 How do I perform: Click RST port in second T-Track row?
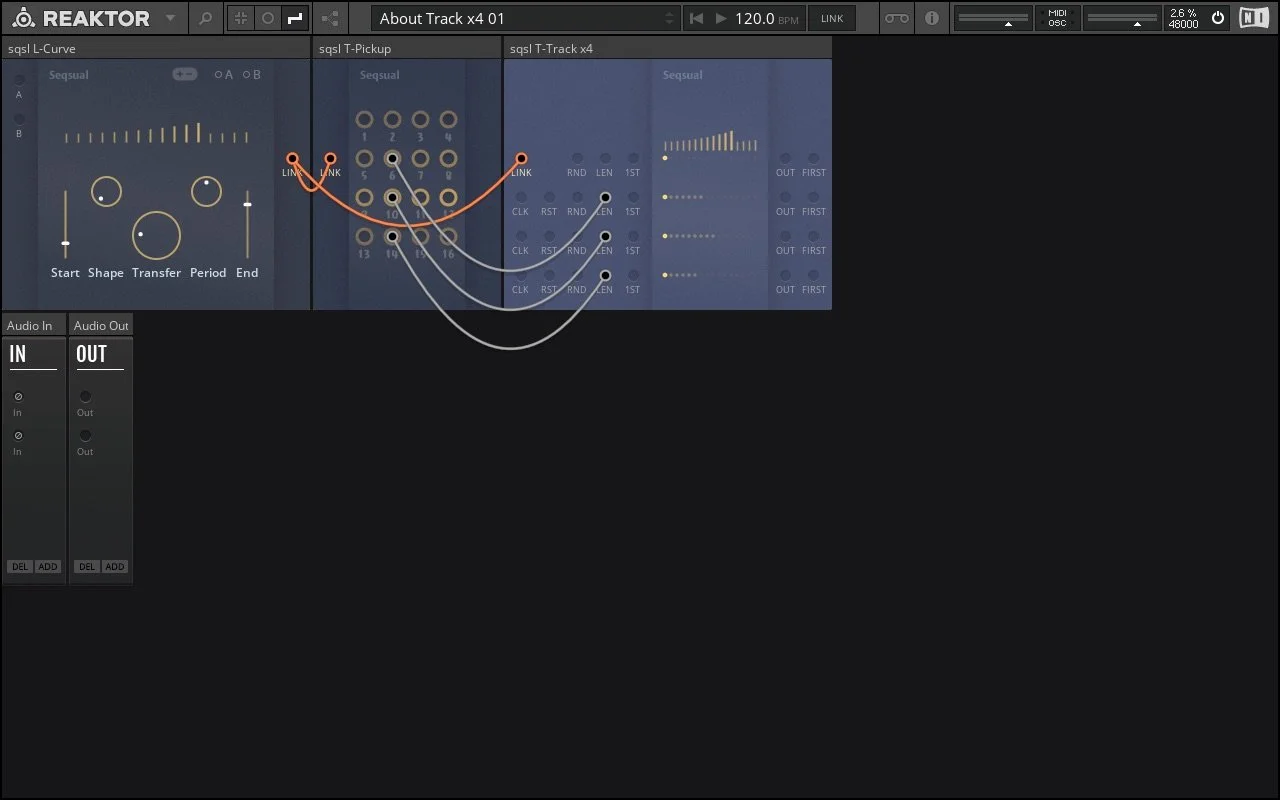(x=549, y=197)
